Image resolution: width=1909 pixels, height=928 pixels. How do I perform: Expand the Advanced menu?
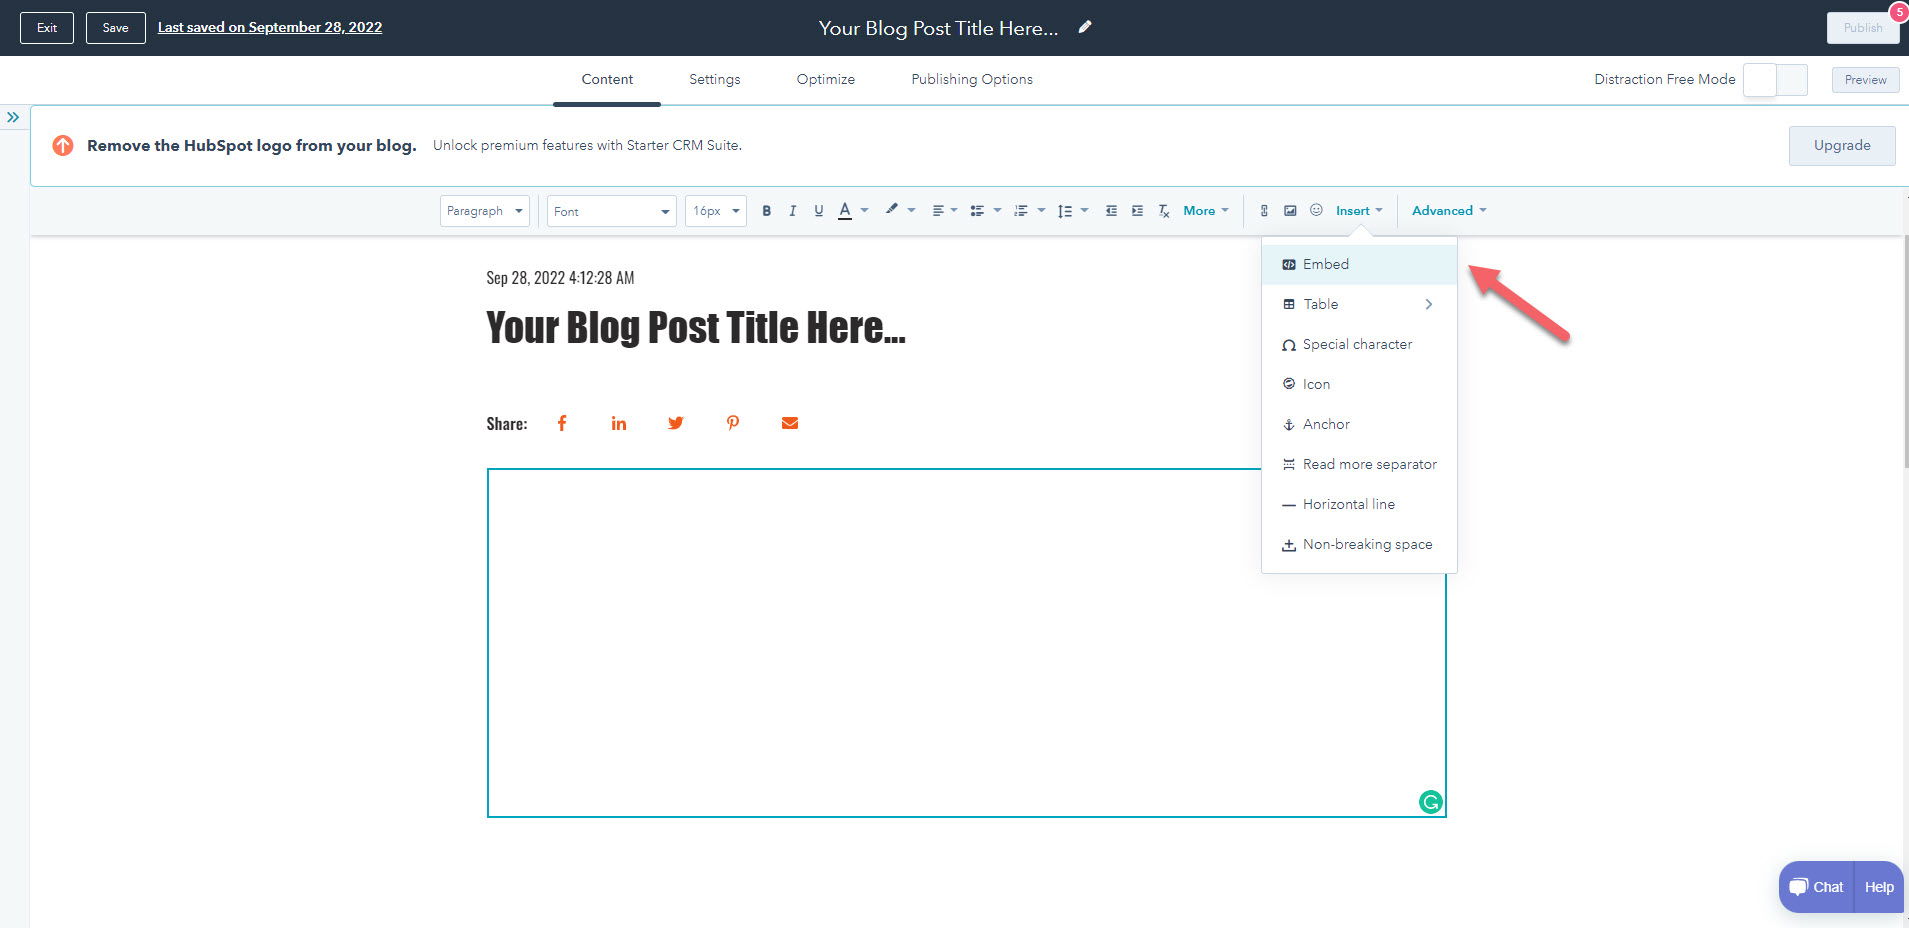1448,211
